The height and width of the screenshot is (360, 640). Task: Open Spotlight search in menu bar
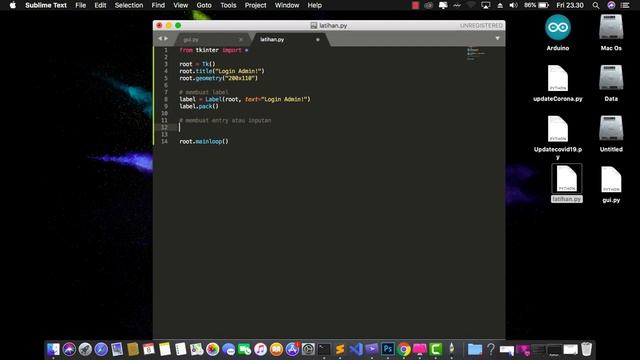(596, 5)
